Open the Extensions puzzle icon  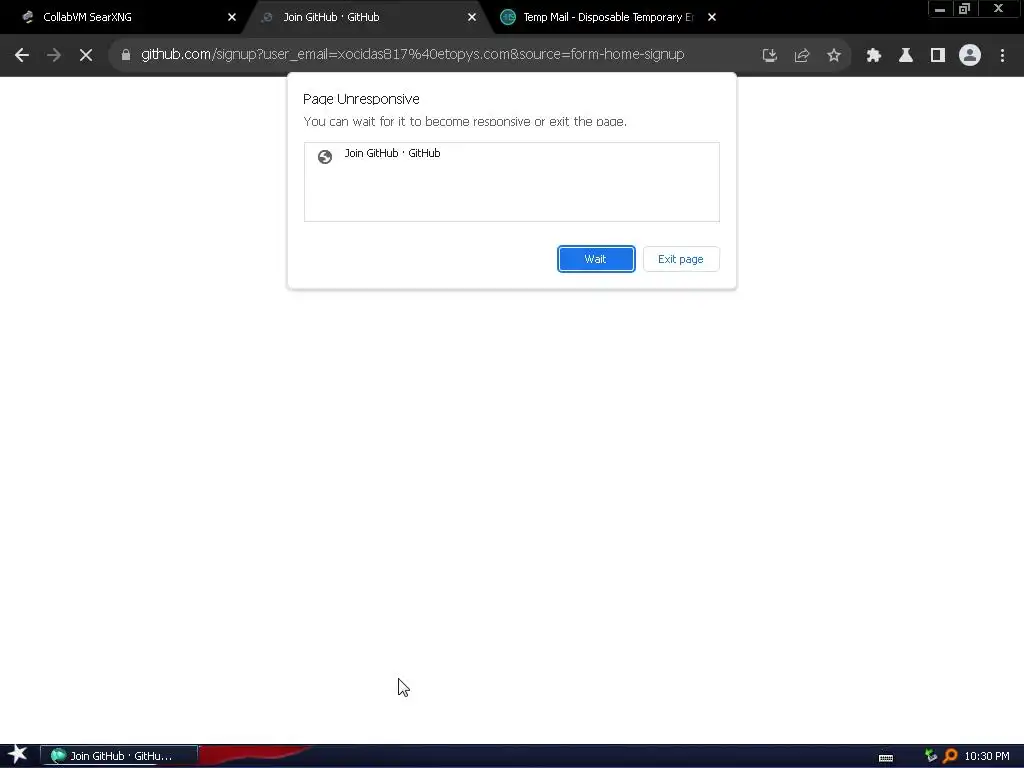(x=873, y=56)
